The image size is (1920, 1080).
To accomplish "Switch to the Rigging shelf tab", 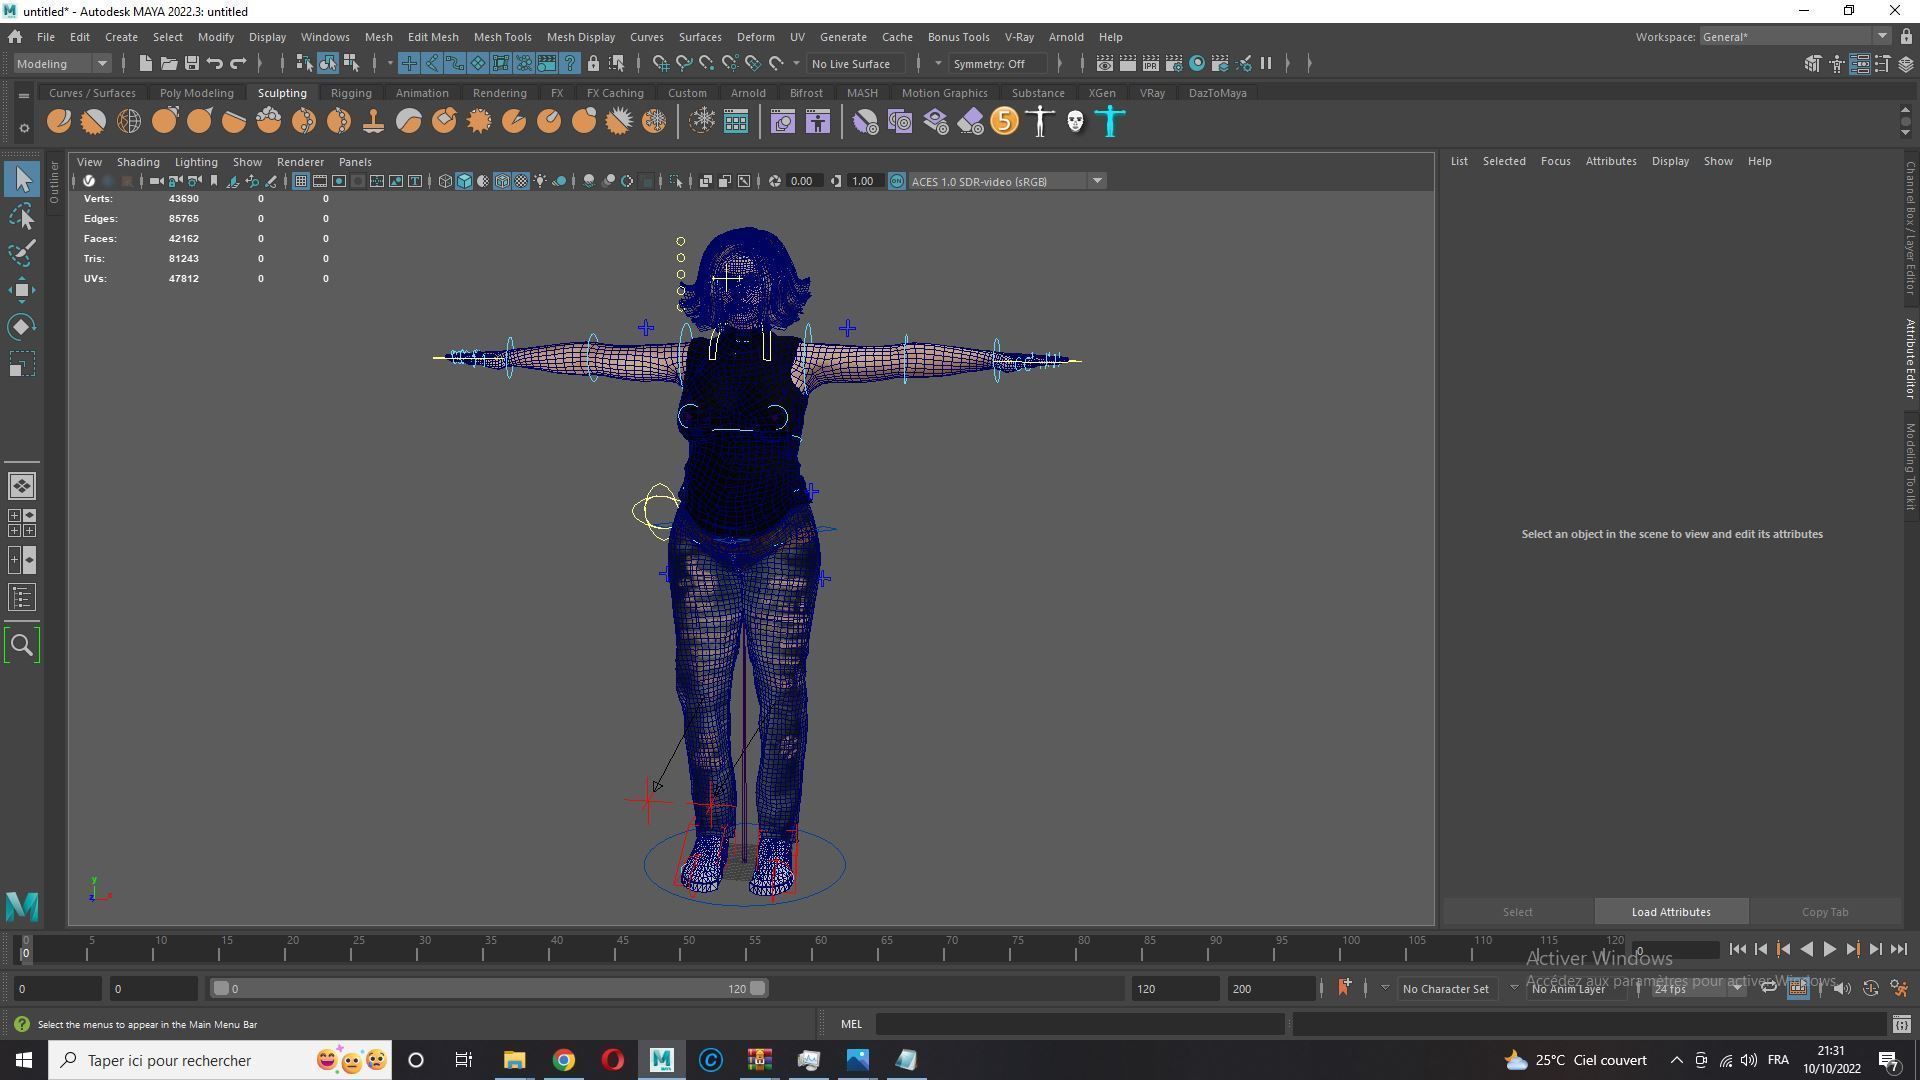I will click(x=351, y=93).
